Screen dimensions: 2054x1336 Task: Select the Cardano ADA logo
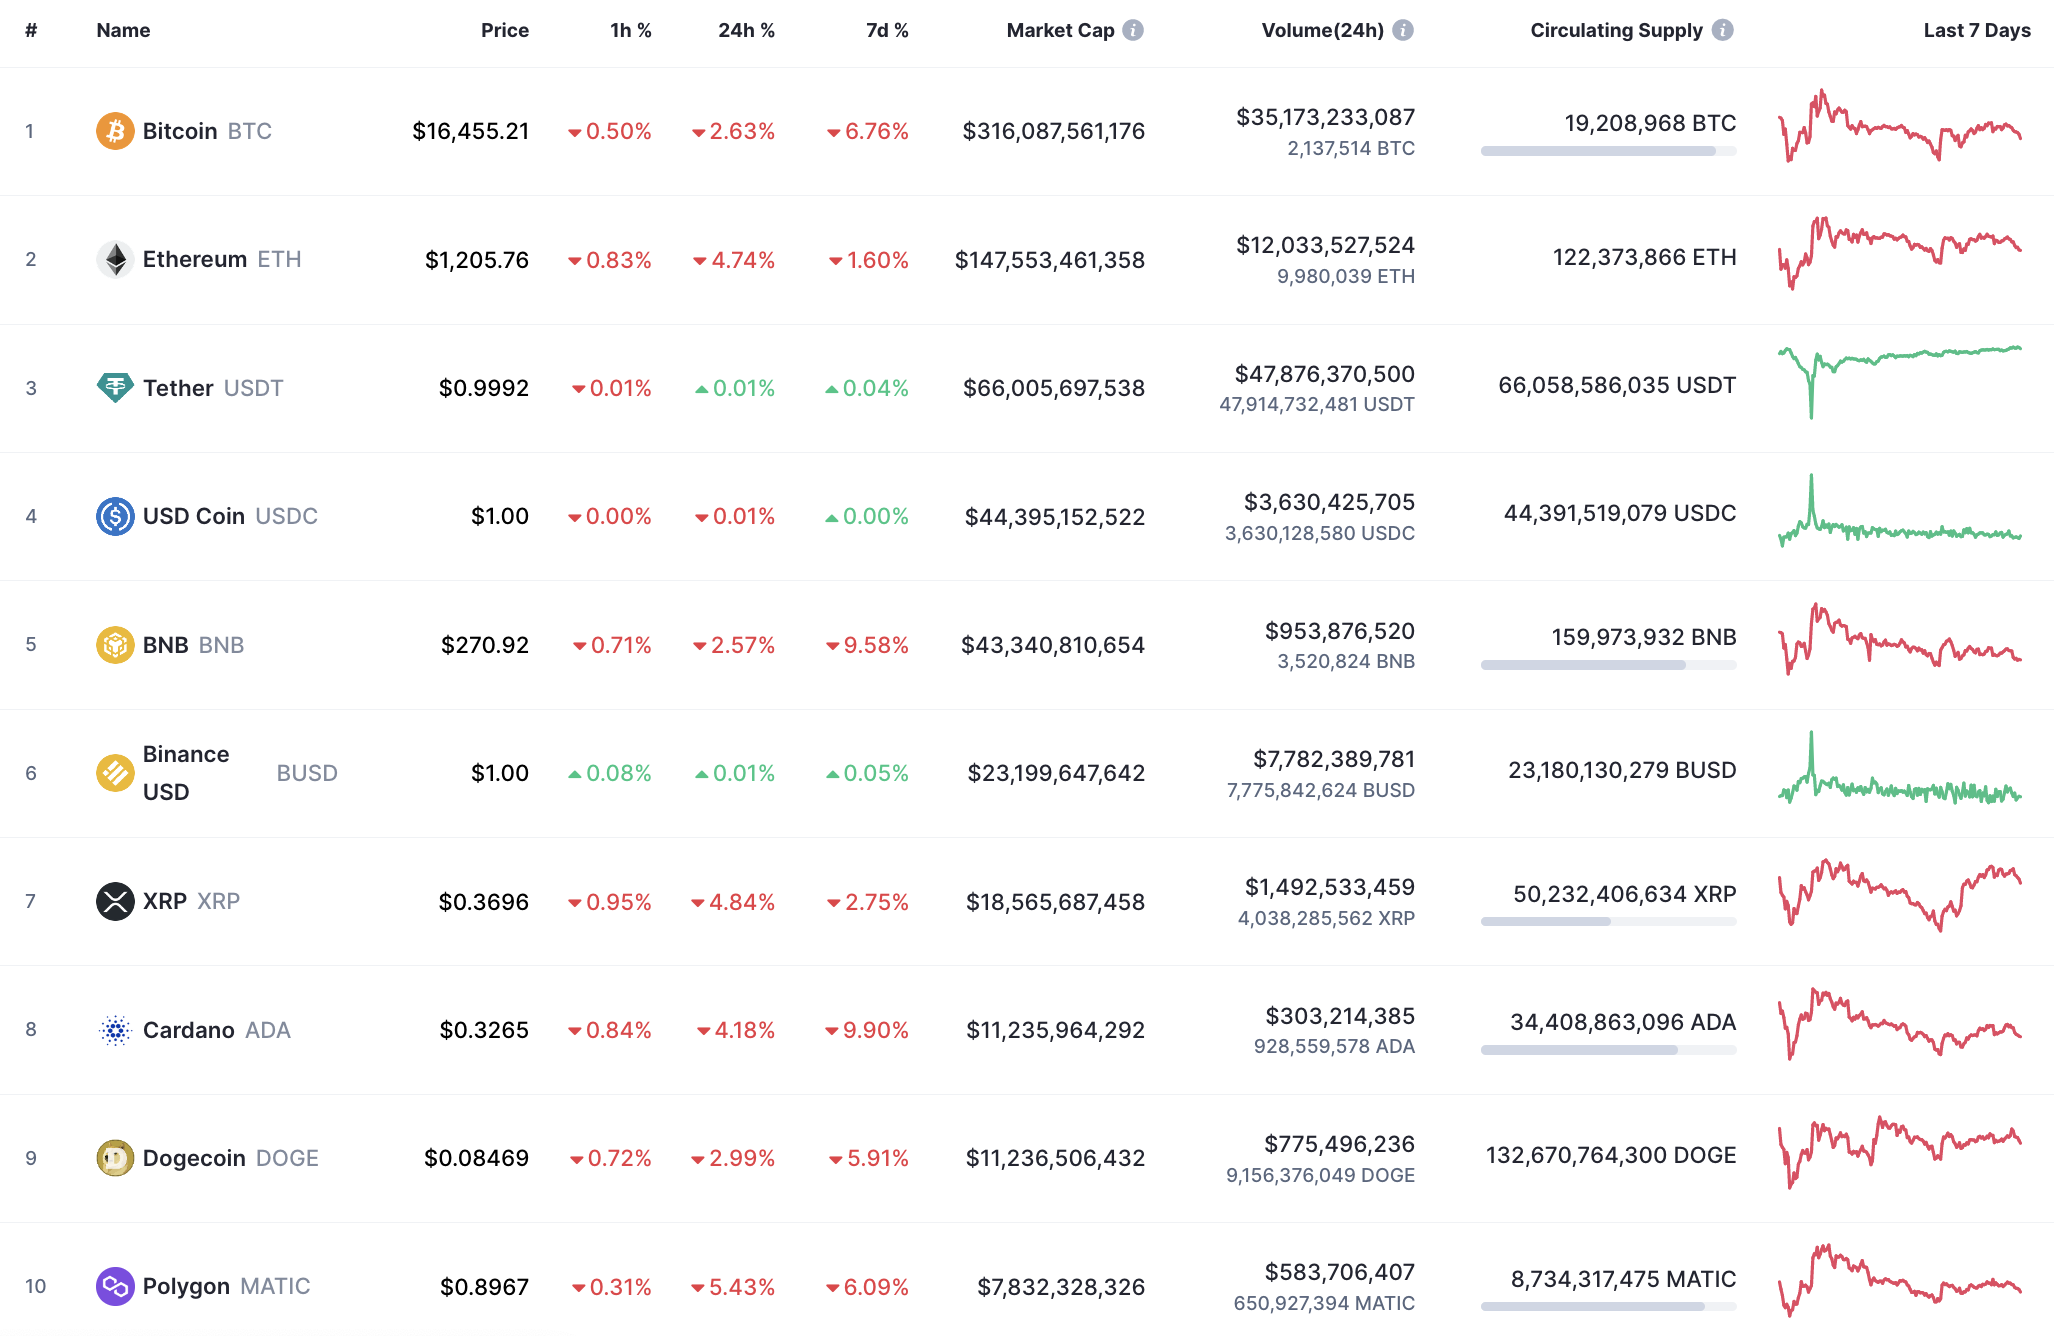[115, 1029]
